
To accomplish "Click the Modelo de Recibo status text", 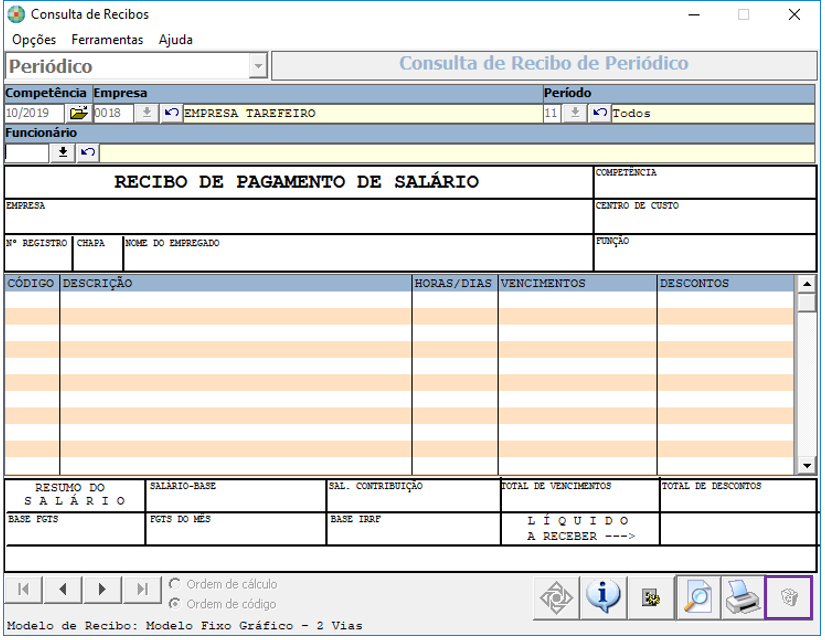I will point(185,626).
